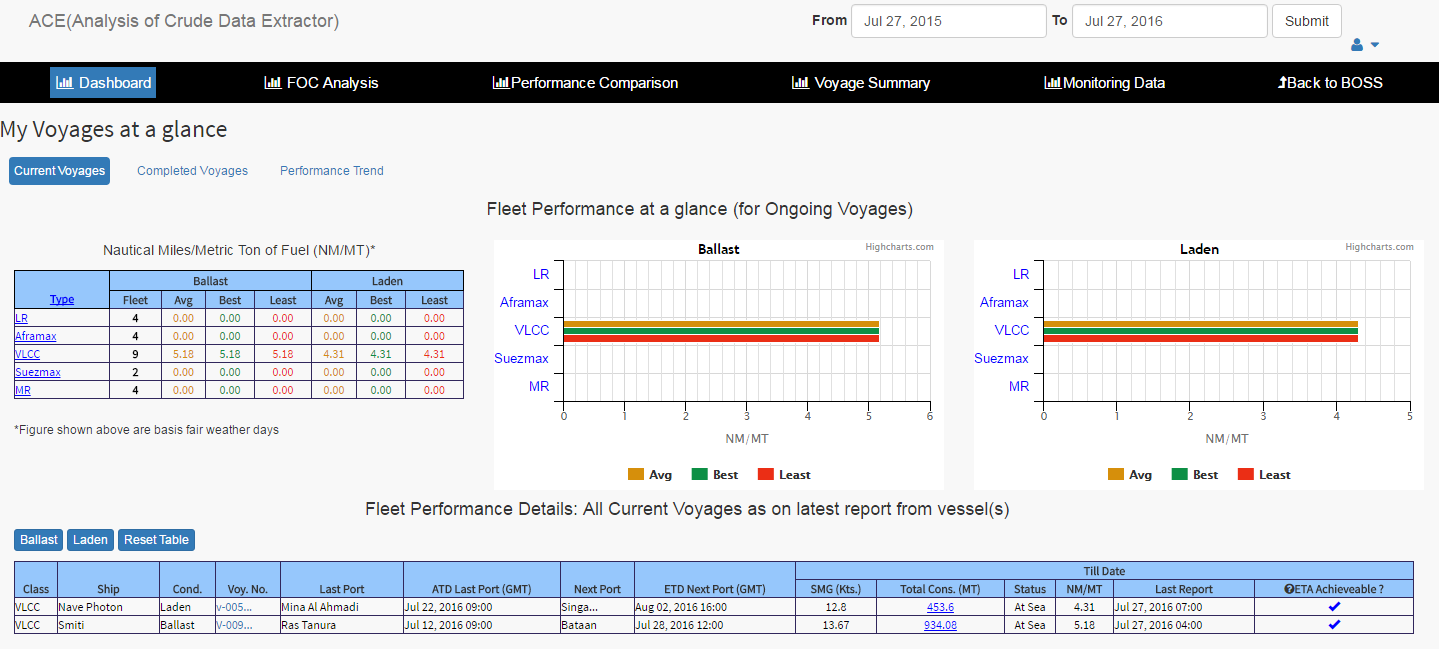Expand the user dropdown caret
This screenshot has width=1439, height=649.
pos(1375,45)
